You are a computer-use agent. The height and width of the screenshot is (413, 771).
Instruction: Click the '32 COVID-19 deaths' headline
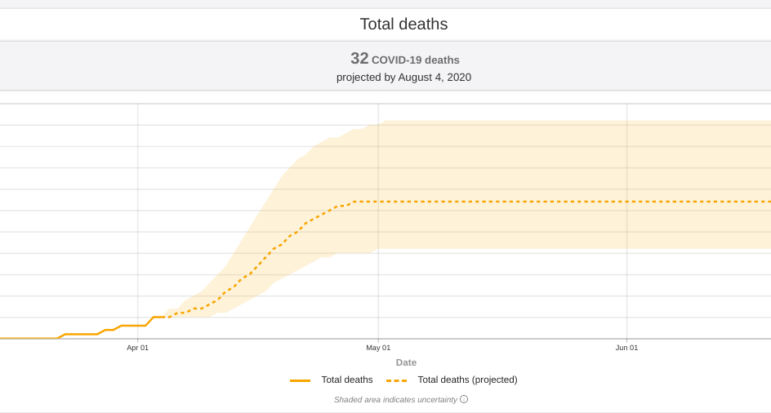pyautogui.click(x=404, y=59)
